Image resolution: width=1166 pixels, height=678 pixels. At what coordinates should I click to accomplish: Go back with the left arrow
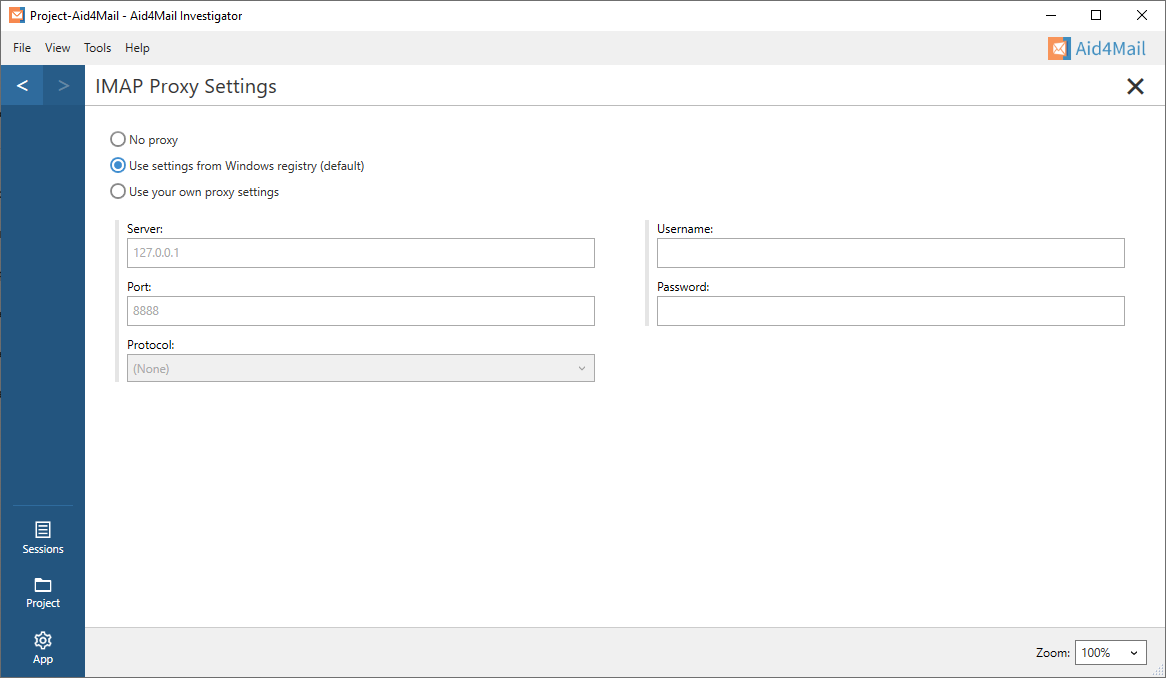coord(22,86)
